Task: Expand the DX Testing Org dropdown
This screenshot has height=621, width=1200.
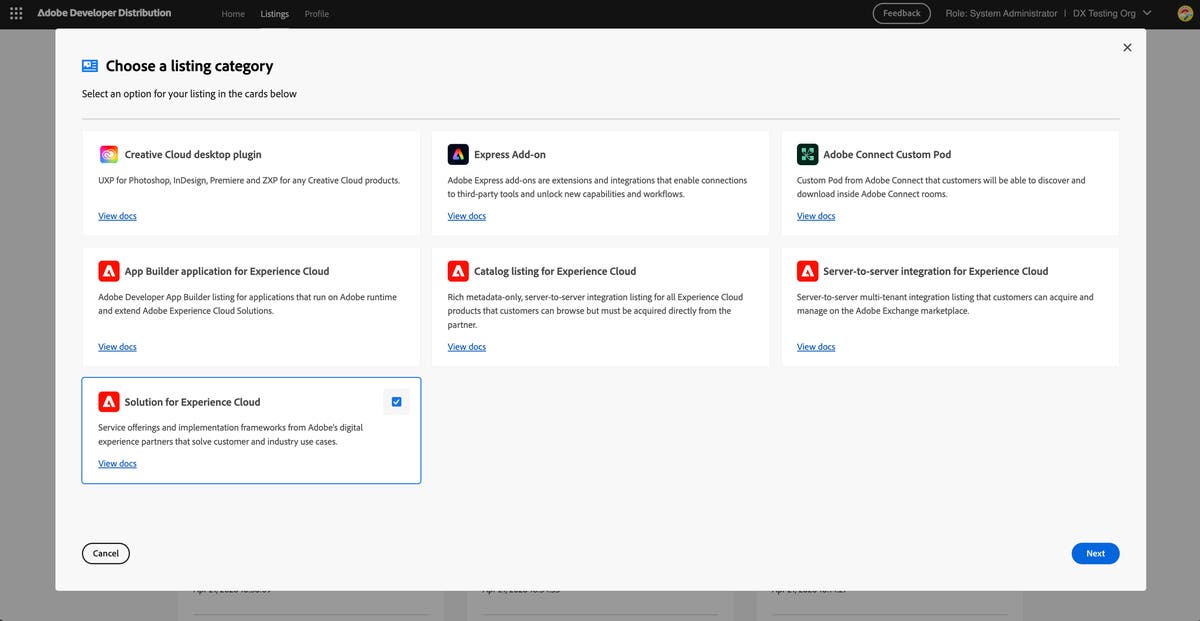Action: tap(1112, 13)
